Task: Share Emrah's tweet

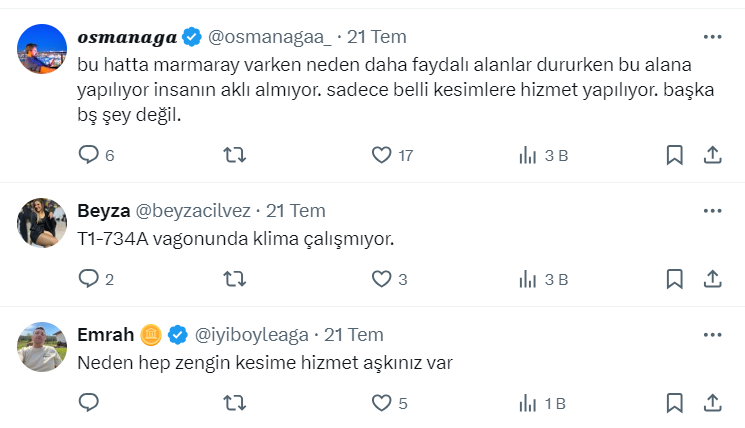Action: [x=713, y=403]
